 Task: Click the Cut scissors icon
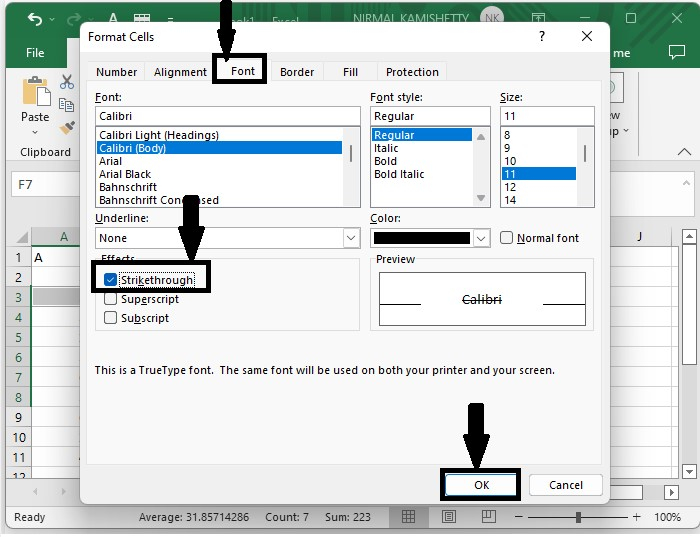tap(67, 82)
